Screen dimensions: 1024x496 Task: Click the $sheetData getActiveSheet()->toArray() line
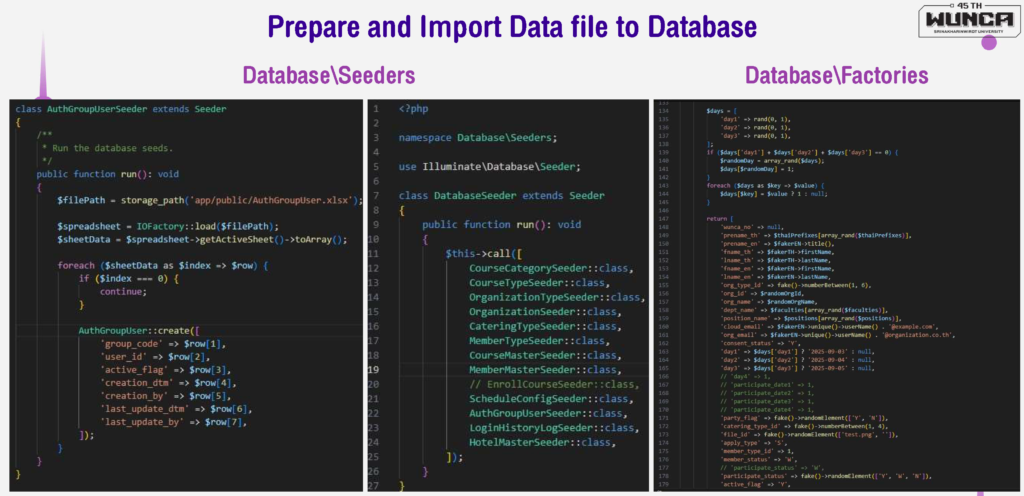202,240
